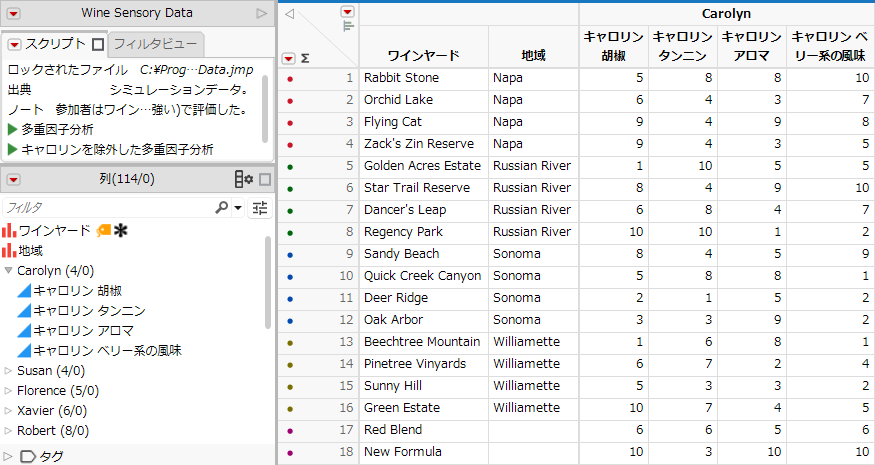Open the filter sliders options button
This screenshot has height=465, width=875.
(260, 208)
